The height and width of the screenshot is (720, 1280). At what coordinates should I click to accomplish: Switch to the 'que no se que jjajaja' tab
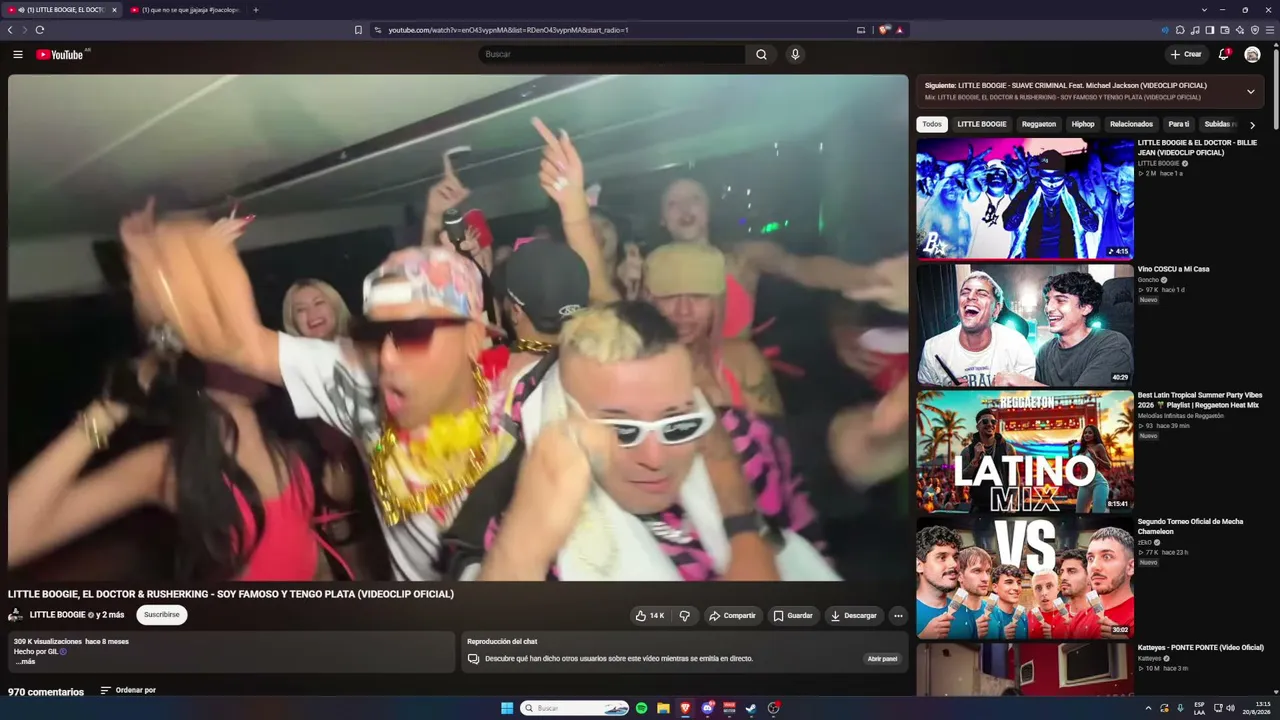pyautogui.click(x=185, y=10)
